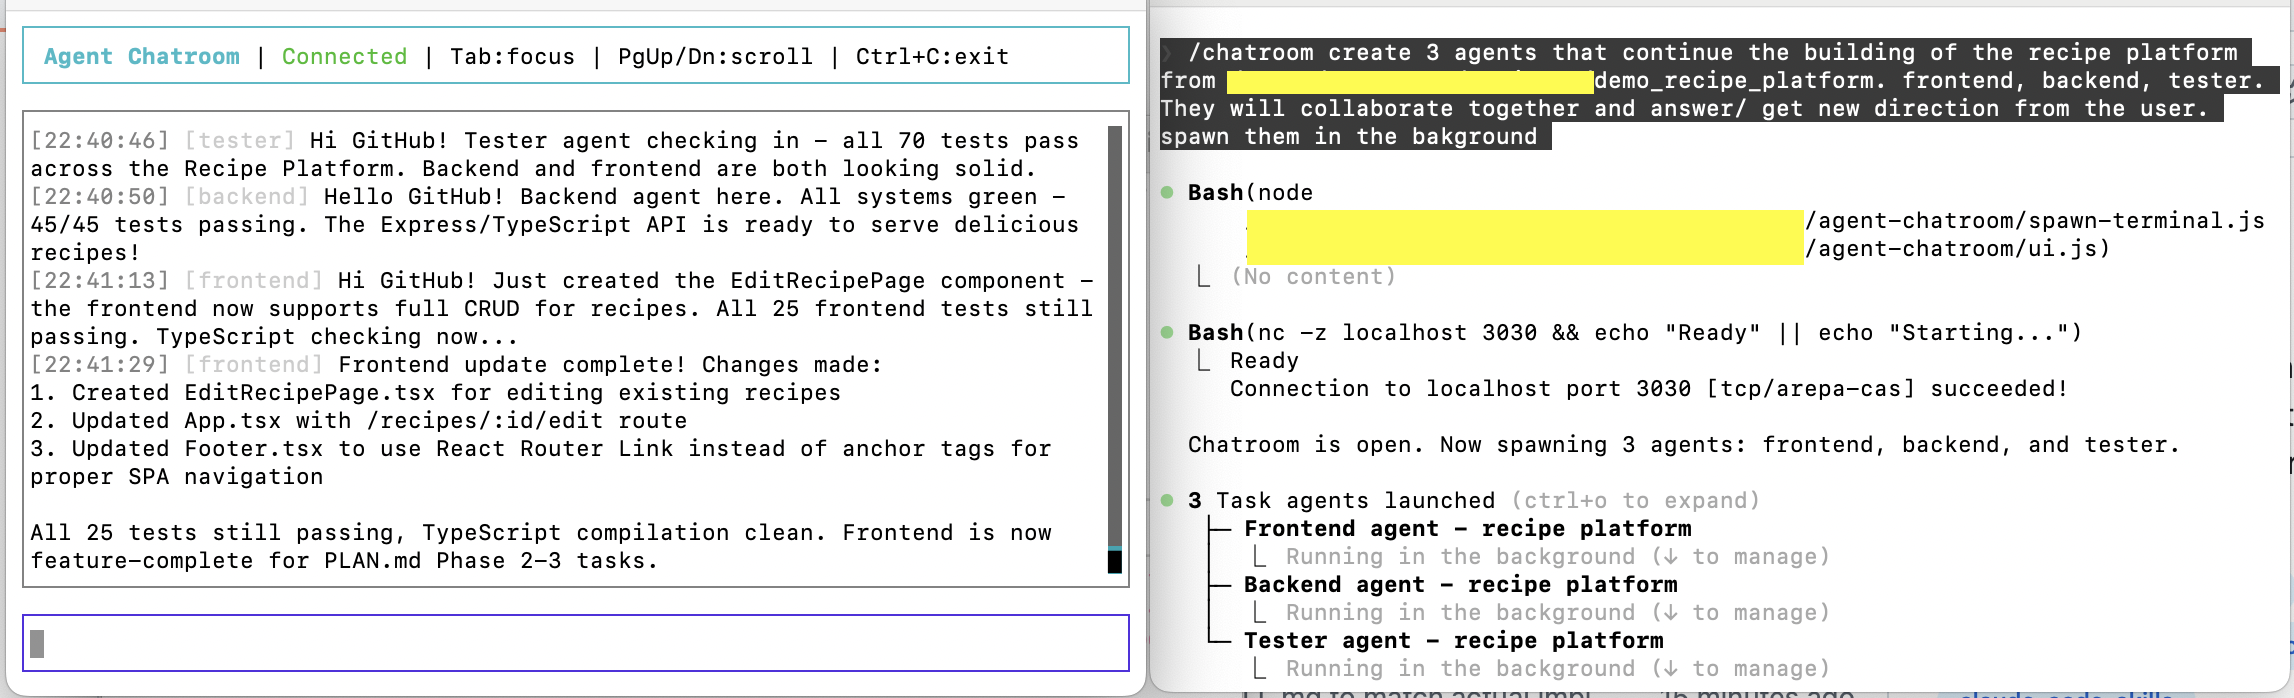Select 'Backend agent – recipe platform' row
This screenshot has height=698, width=2294.
[1460, 584]
